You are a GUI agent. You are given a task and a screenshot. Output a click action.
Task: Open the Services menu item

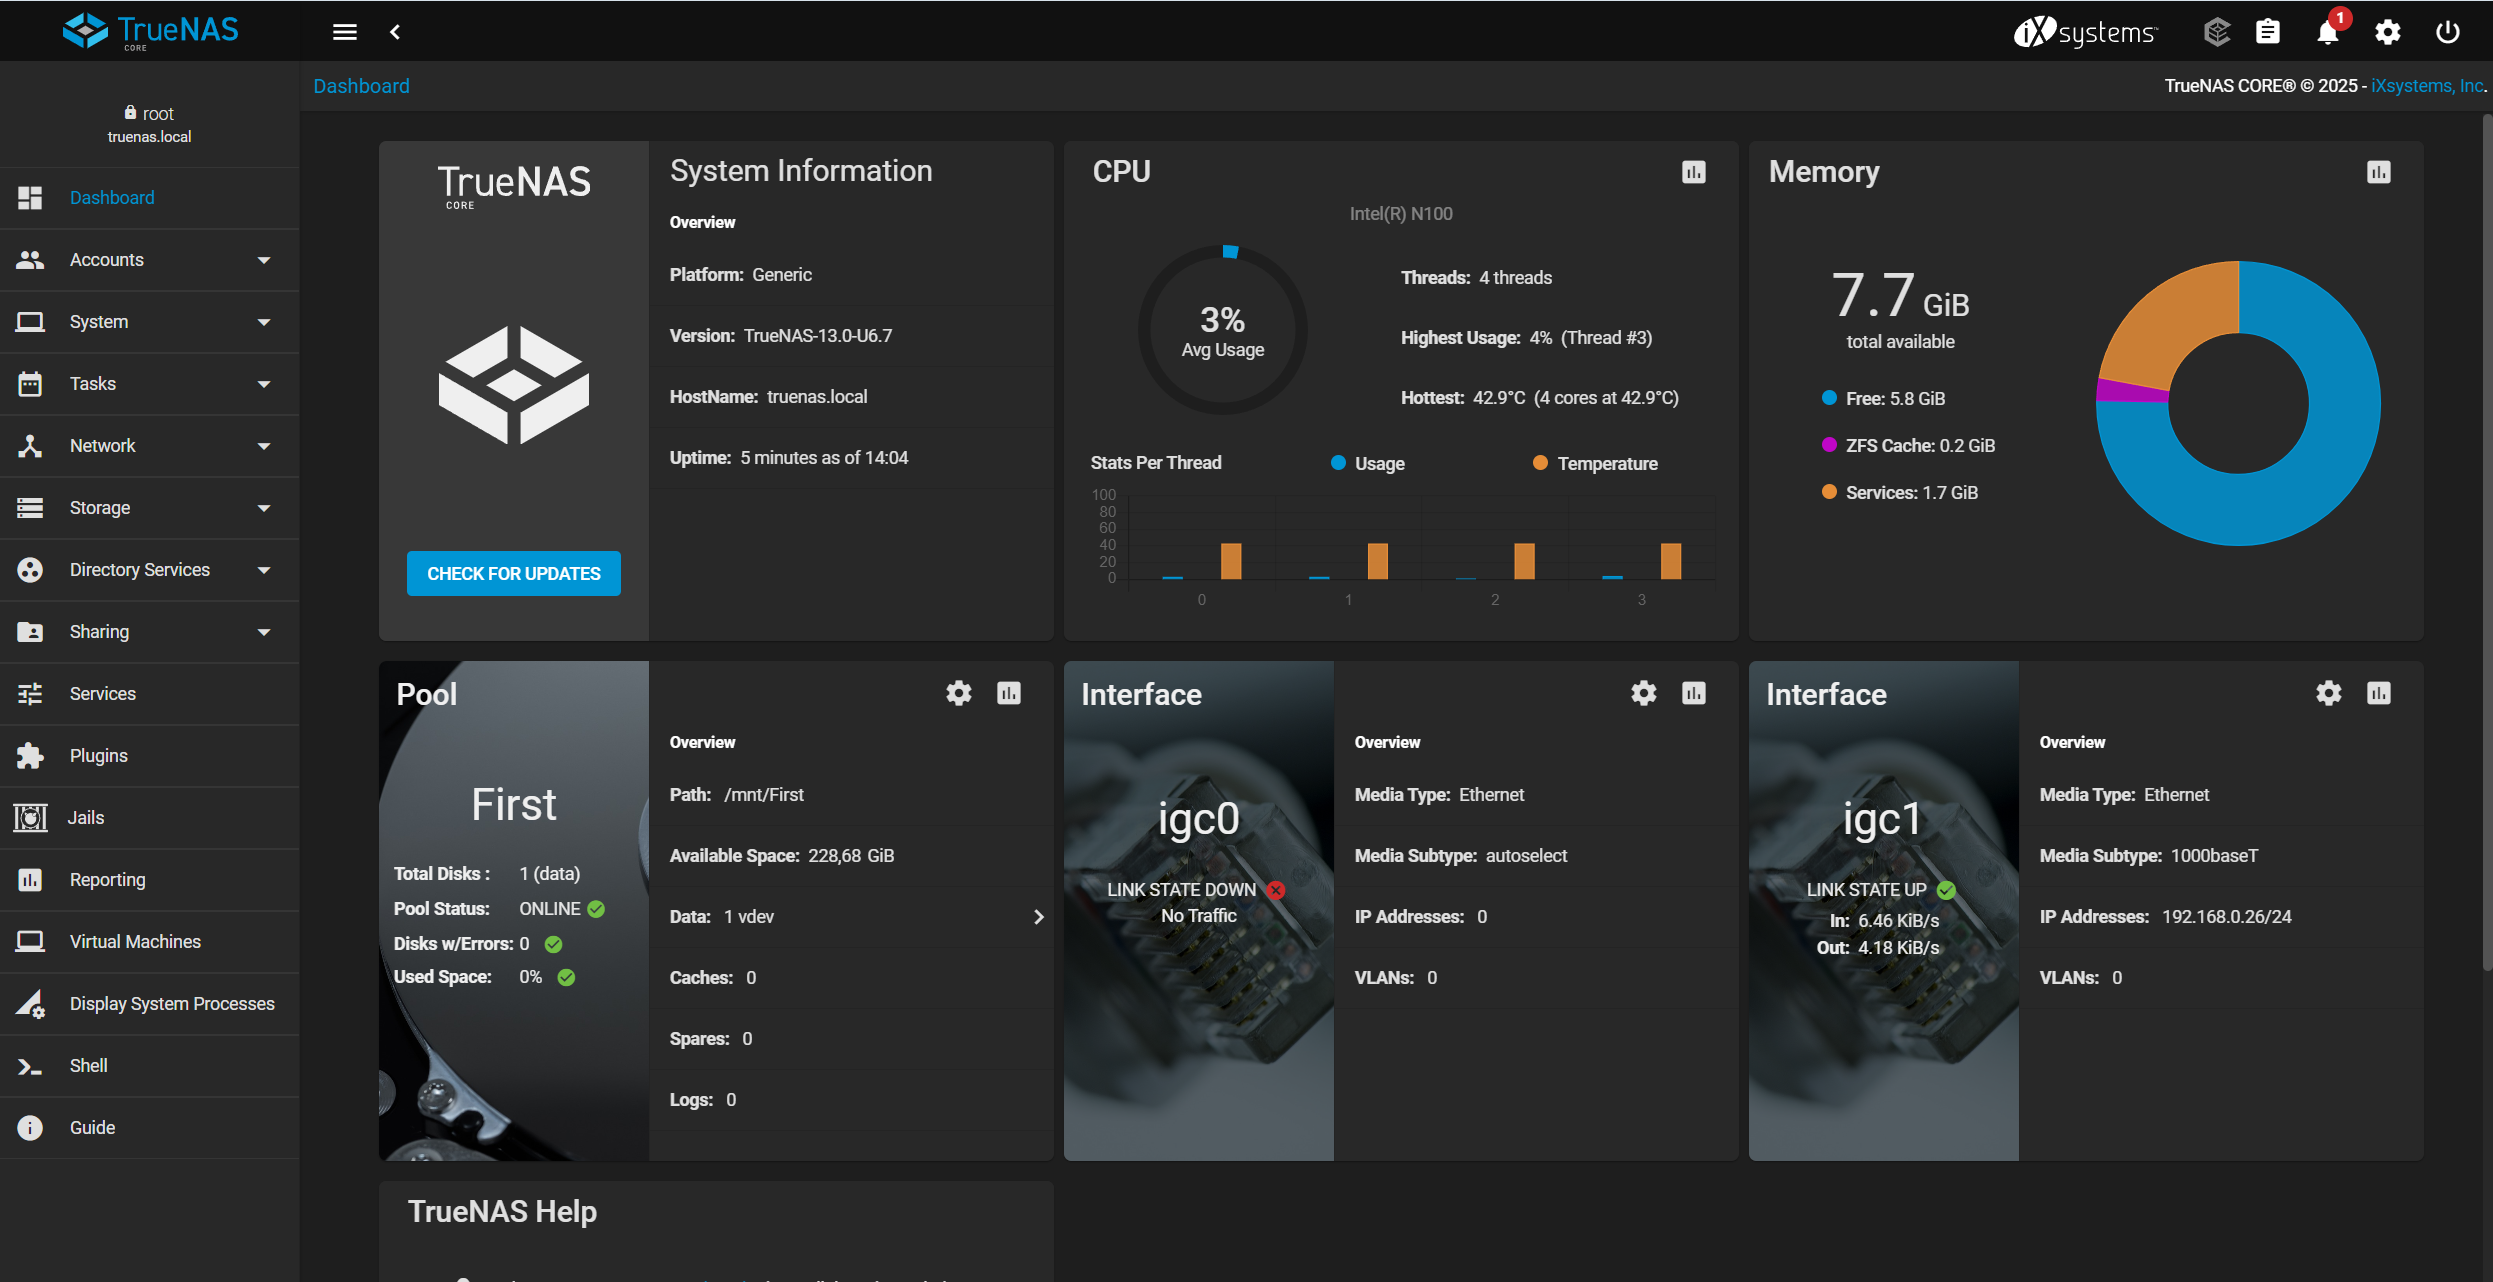click(103, 694)
